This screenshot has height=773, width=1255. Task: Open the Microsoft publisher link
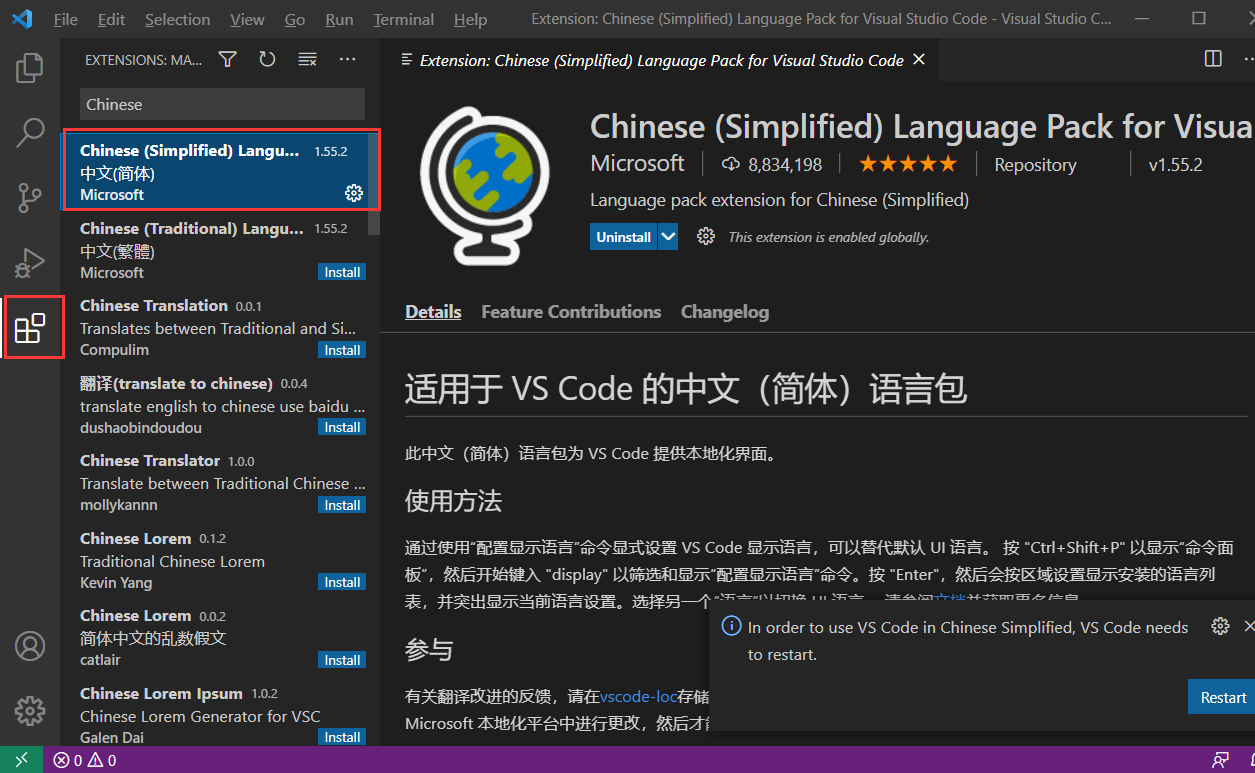click(x=637, y=163)
